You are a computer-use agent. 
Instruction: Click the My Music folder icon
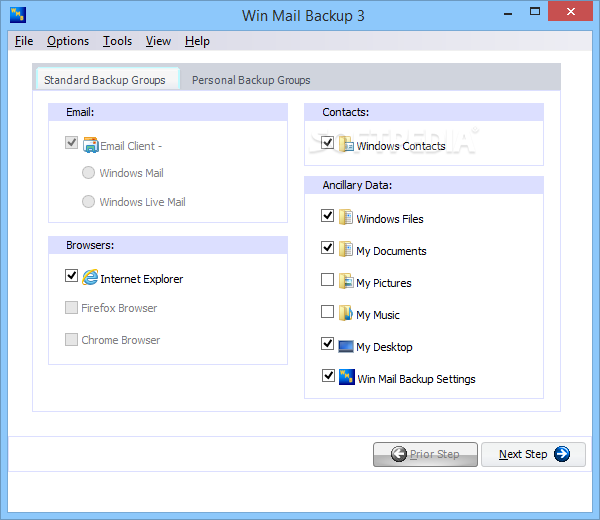coord(346,313)
